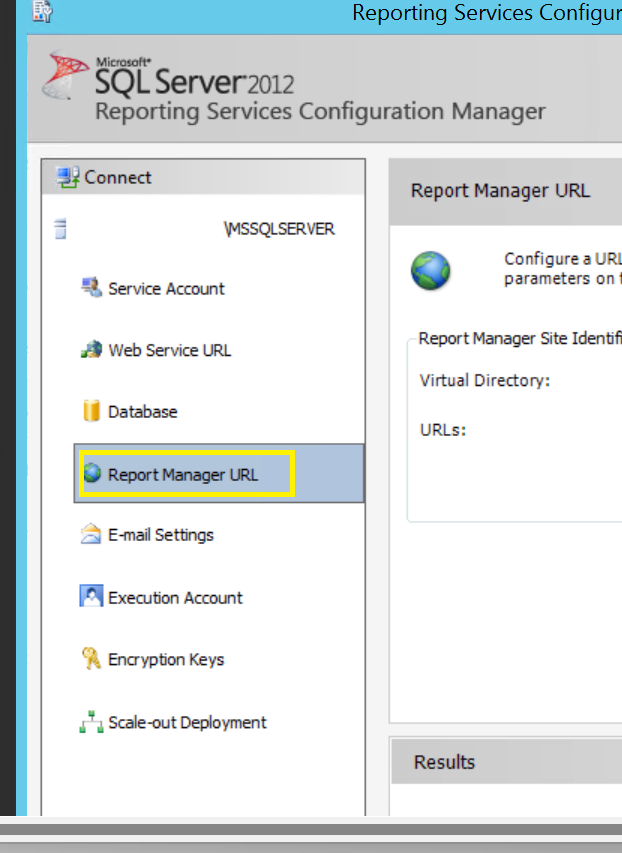Select the Report Manager URL globe icon
622x853 pixels.
click(94, 472)
